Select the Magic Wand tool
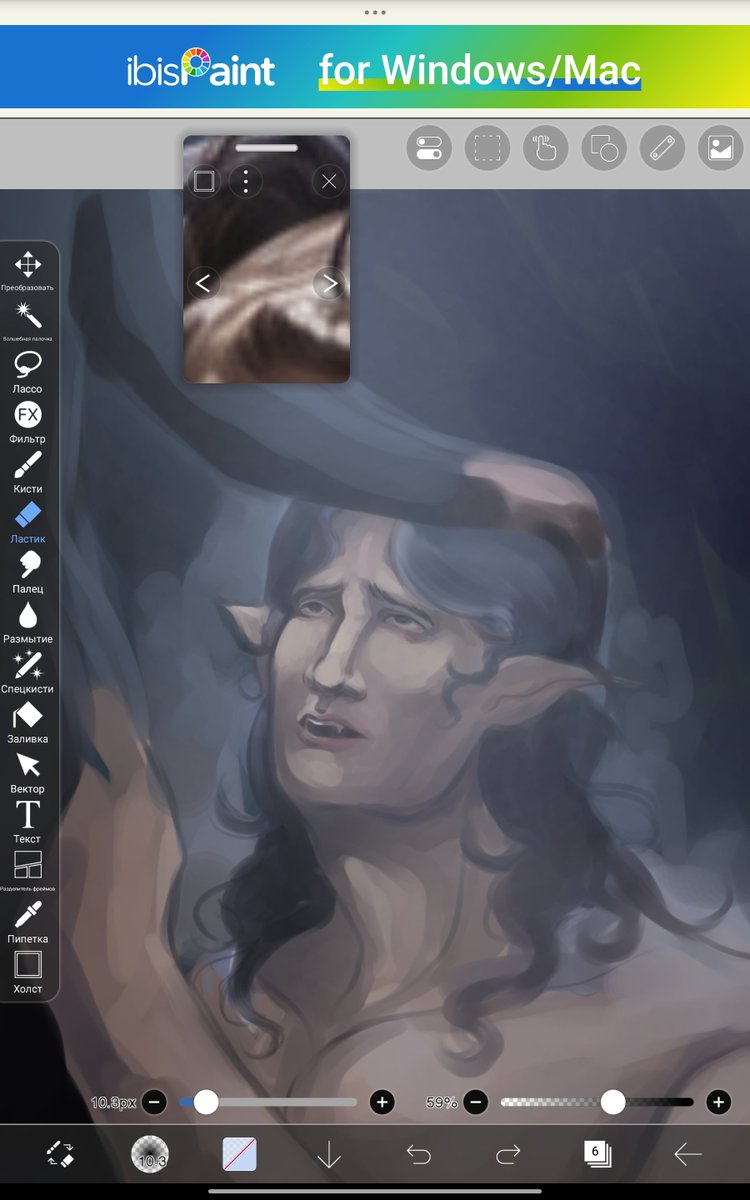Image resolution: width=750 pixels, height=1200 pixels. 28,321
